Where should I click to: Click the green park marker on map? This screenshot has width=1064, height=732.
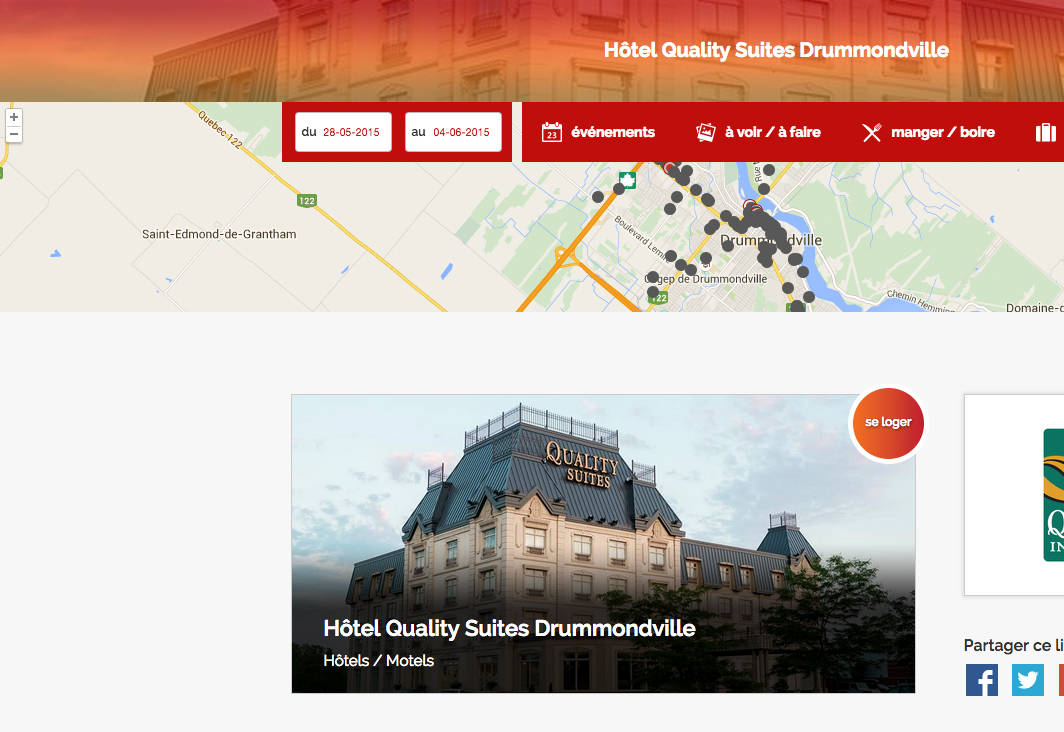[628, 180]
